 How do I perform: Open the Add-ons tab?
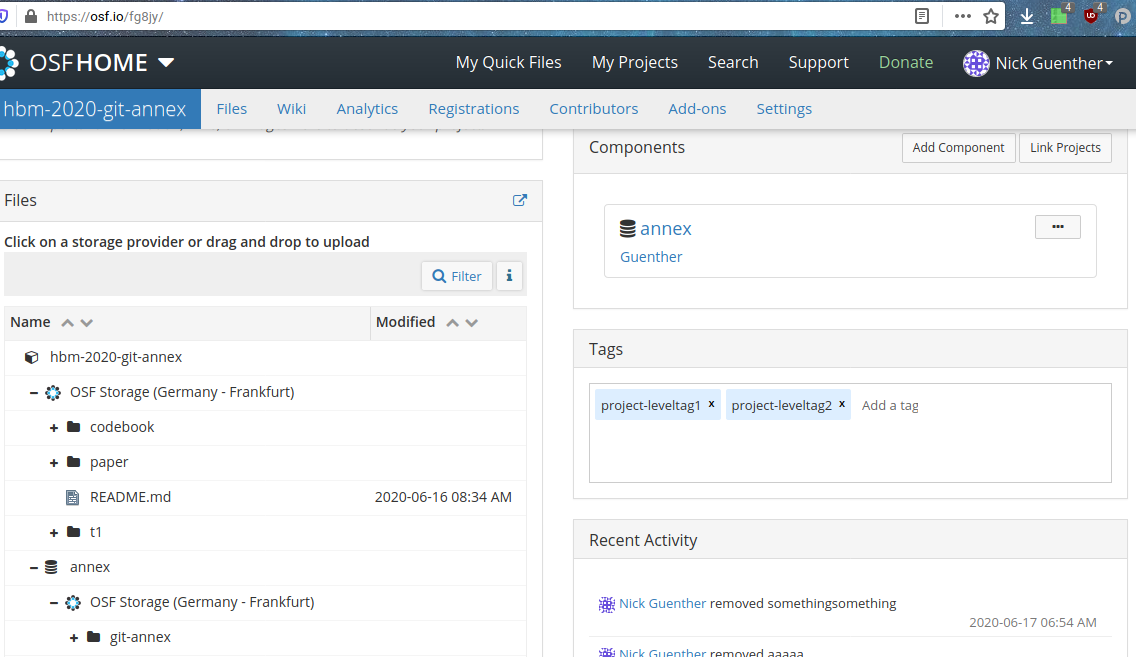[x=697, y=109]
